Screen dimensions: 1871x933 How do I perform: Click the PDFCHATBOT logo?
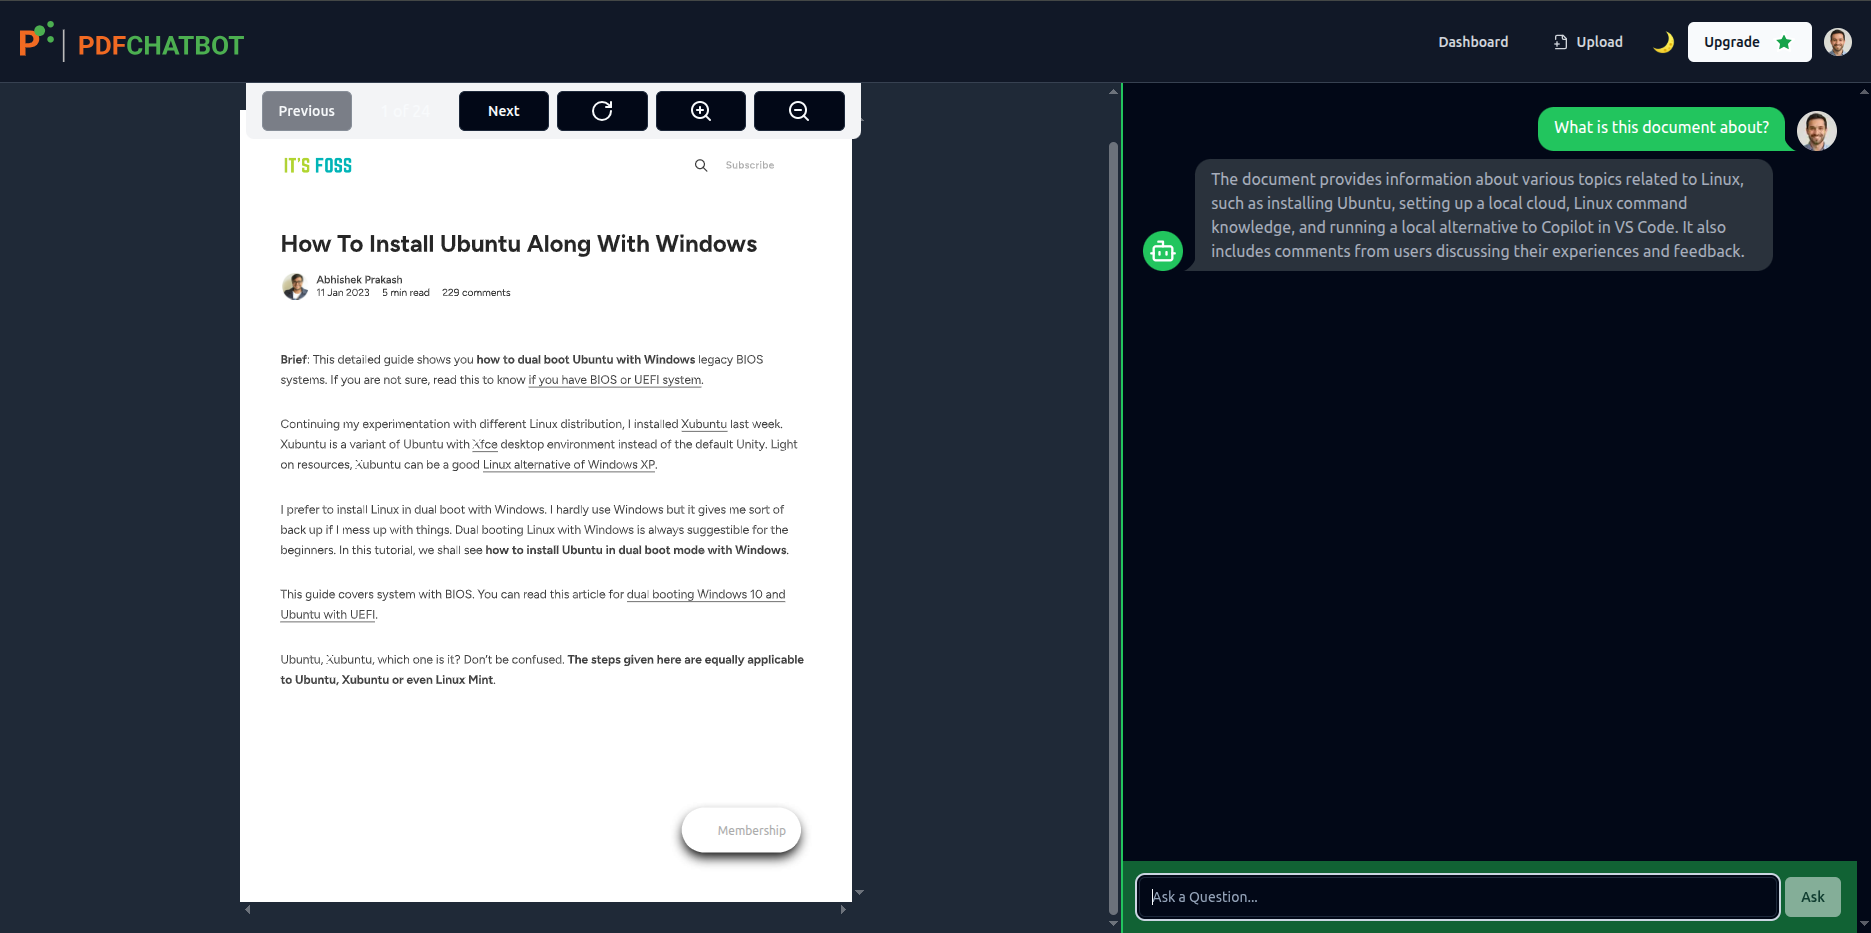131,42
